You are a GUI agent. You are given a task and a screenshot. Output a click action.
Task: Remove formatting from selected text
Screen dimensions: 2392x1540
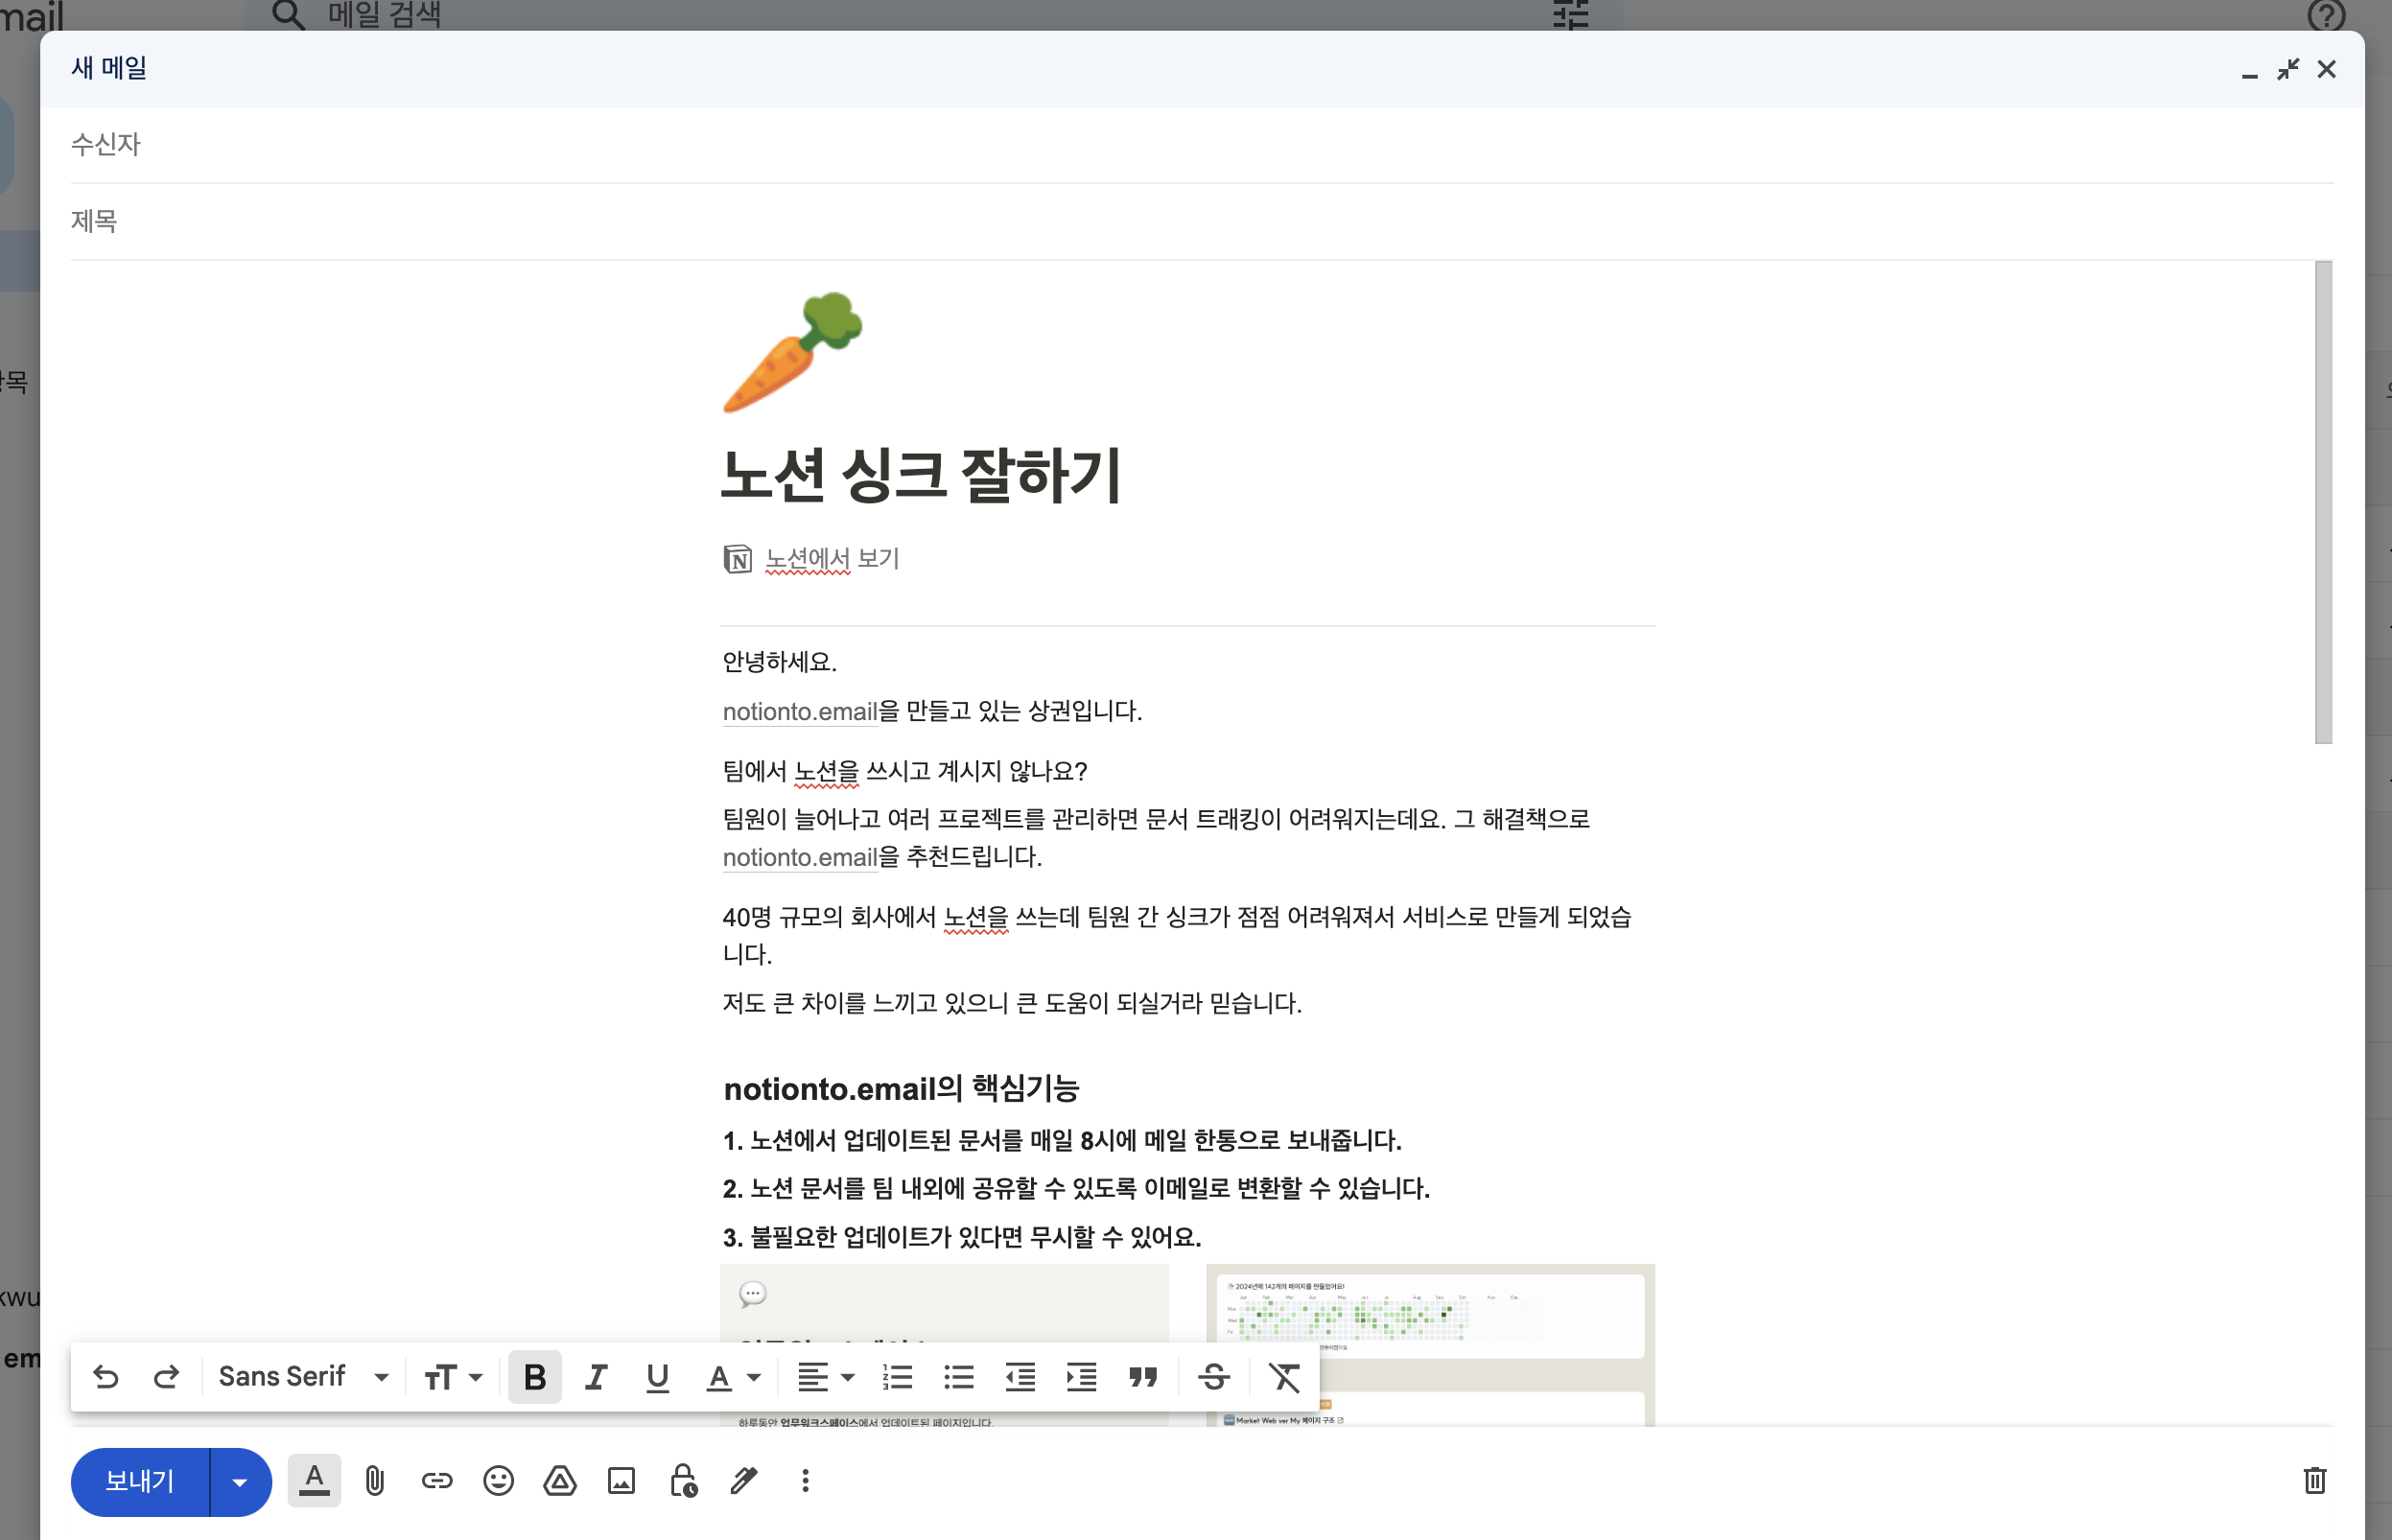1284,1376
